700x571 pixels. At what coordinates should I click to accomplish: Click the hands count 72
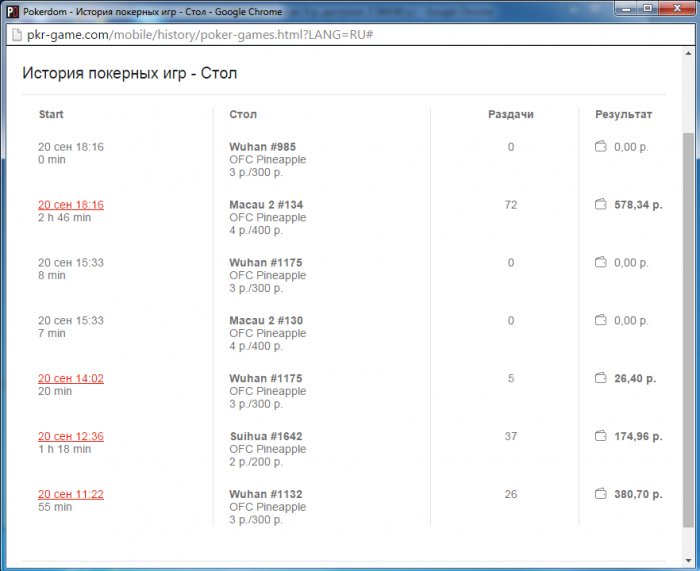point(511,205)
